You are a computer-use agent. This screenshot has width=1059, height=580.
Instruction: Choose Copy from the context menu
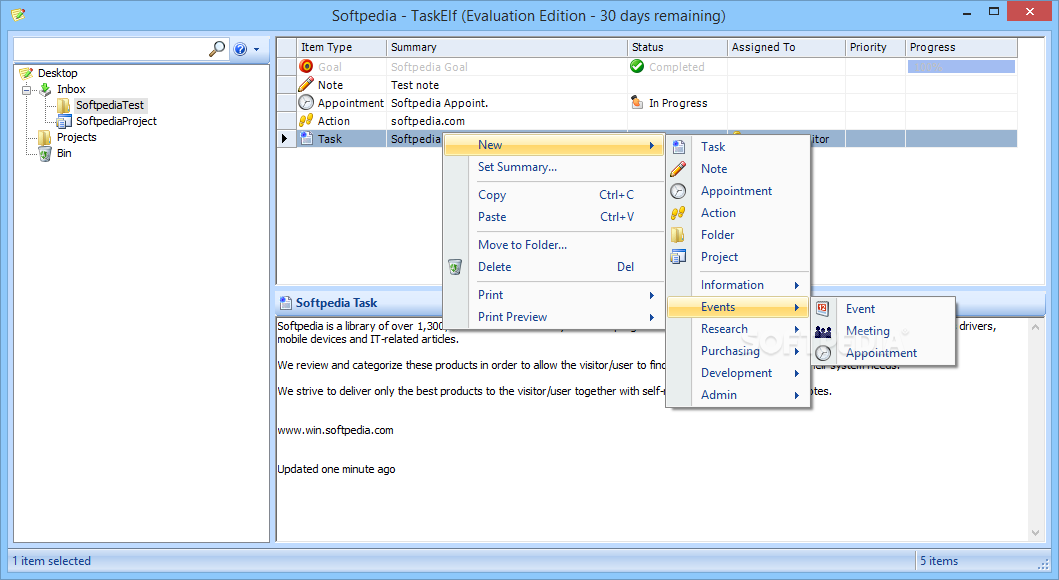click(554, 195)
